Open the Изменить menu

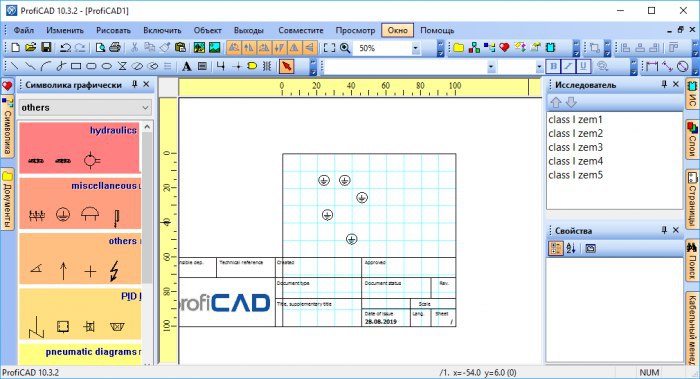coord(65,30)
